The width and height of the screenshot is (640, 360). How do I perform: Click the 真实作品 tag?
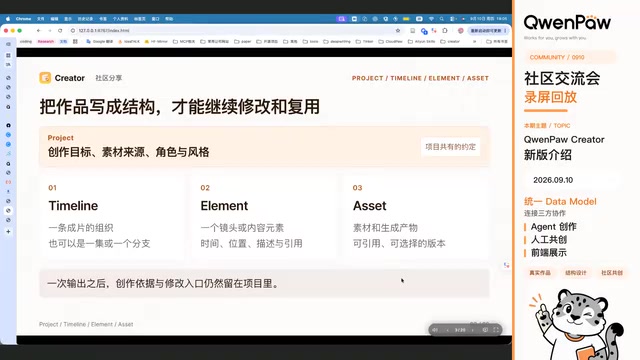coord(540,273)
